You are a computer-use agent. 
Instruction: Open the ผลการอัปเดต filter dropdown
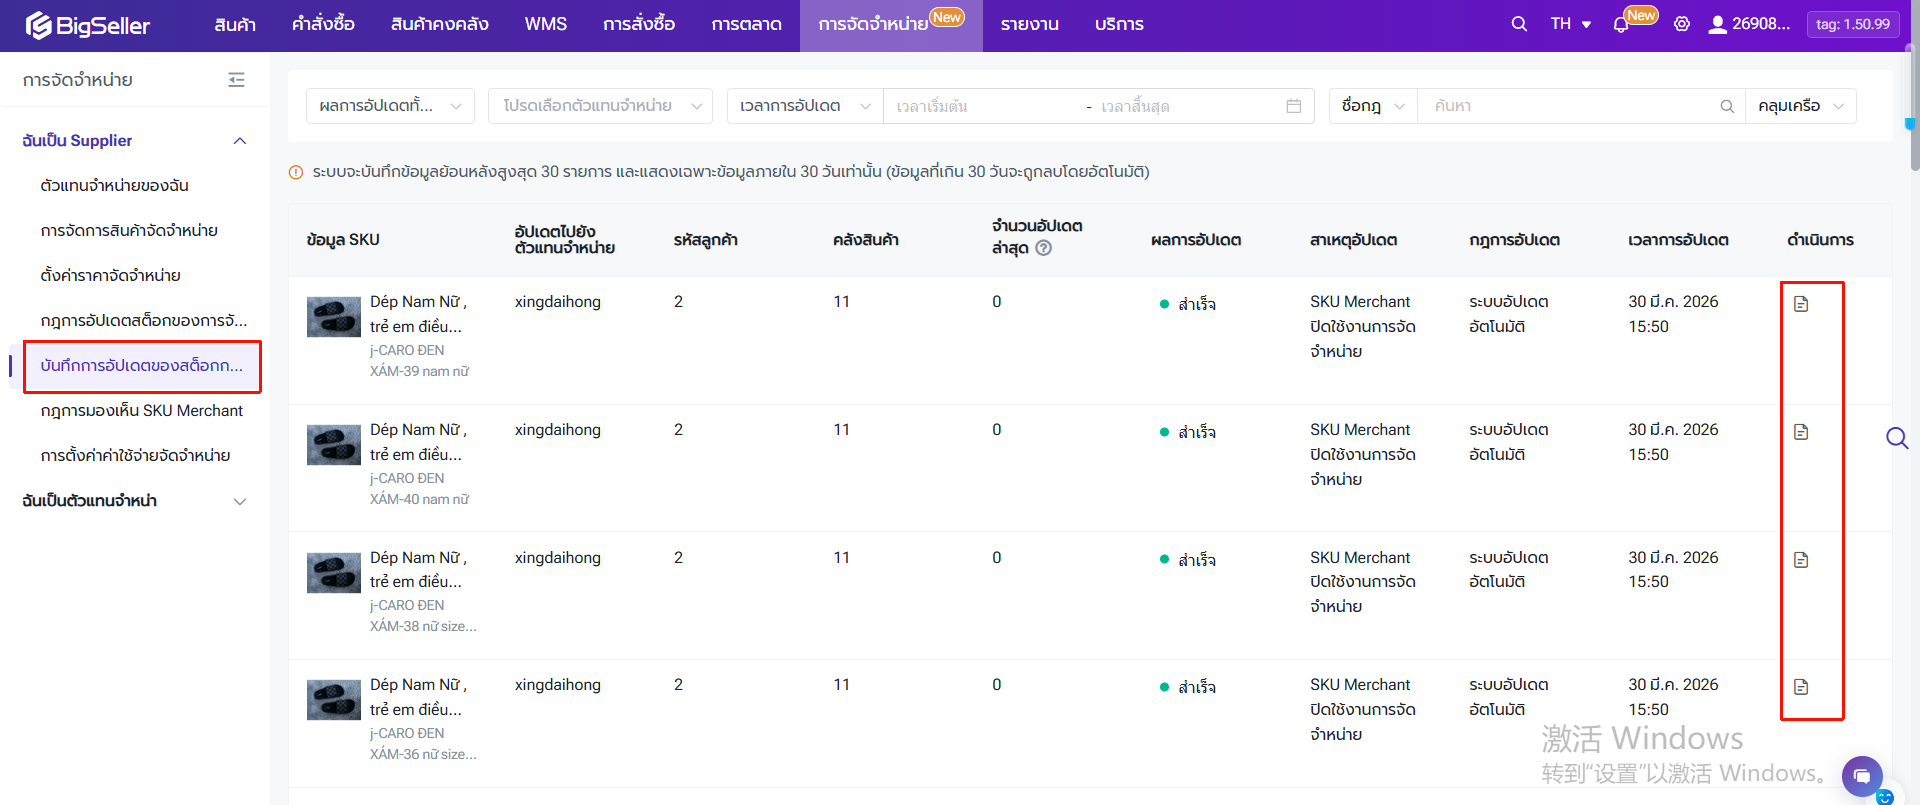point(390,106)
